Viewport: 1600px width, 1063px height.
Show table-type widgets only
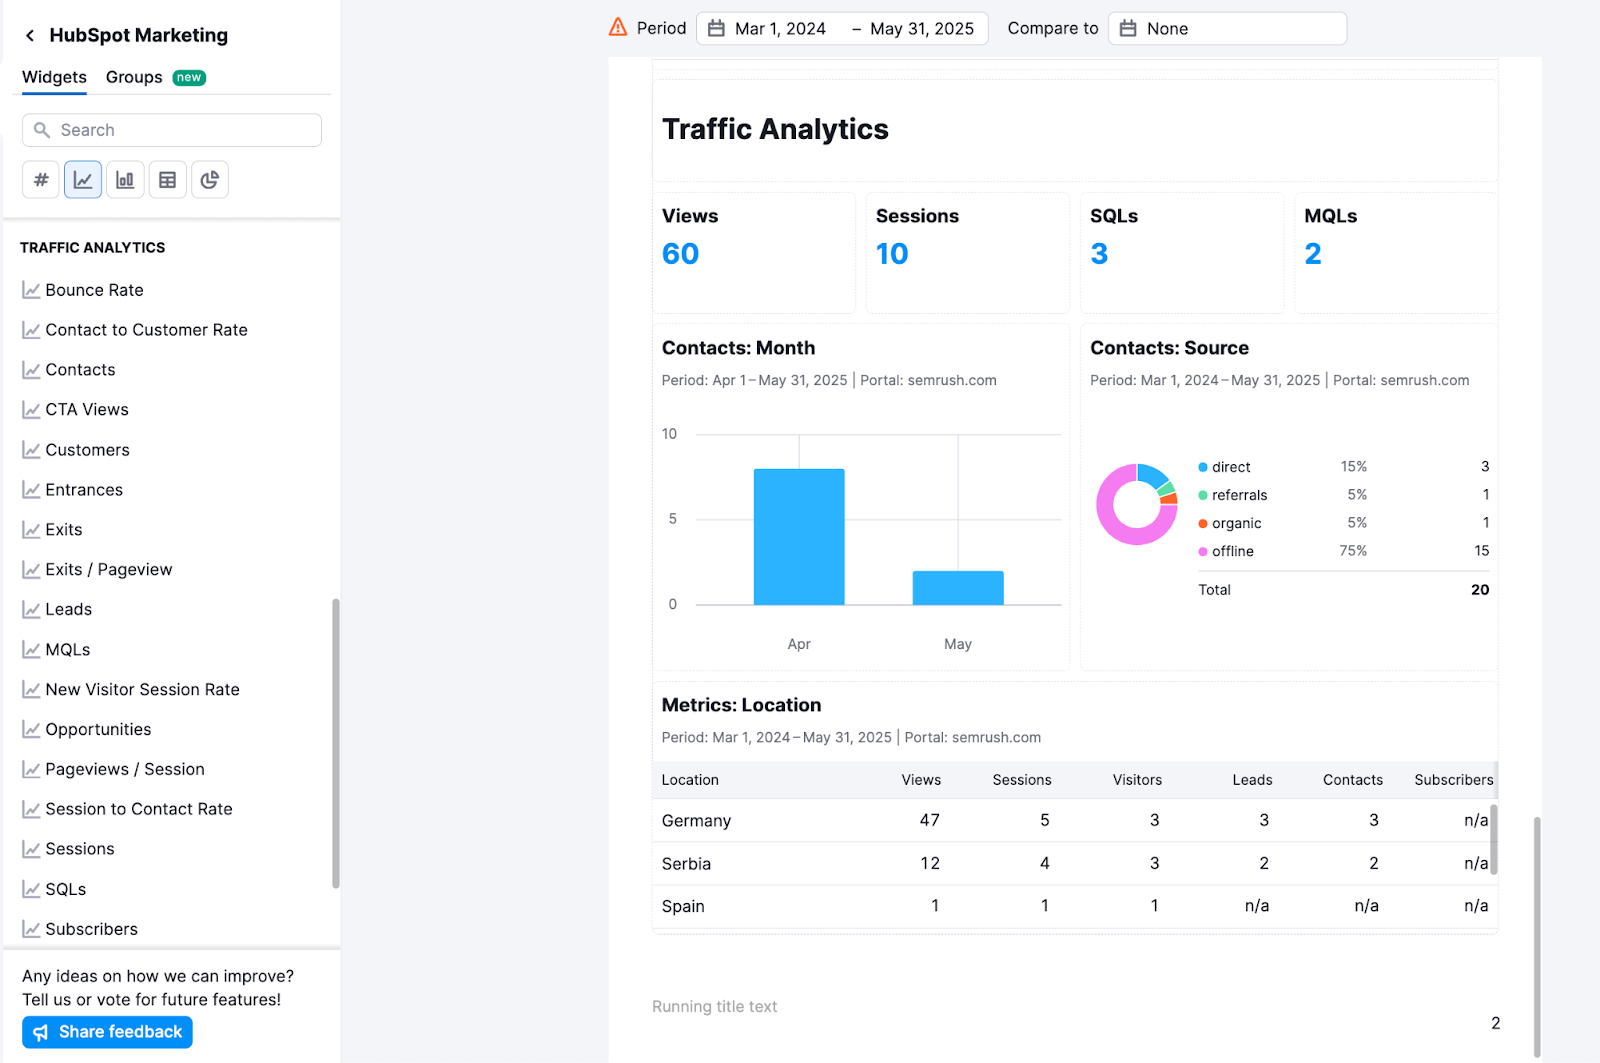[x=167, y=179]
